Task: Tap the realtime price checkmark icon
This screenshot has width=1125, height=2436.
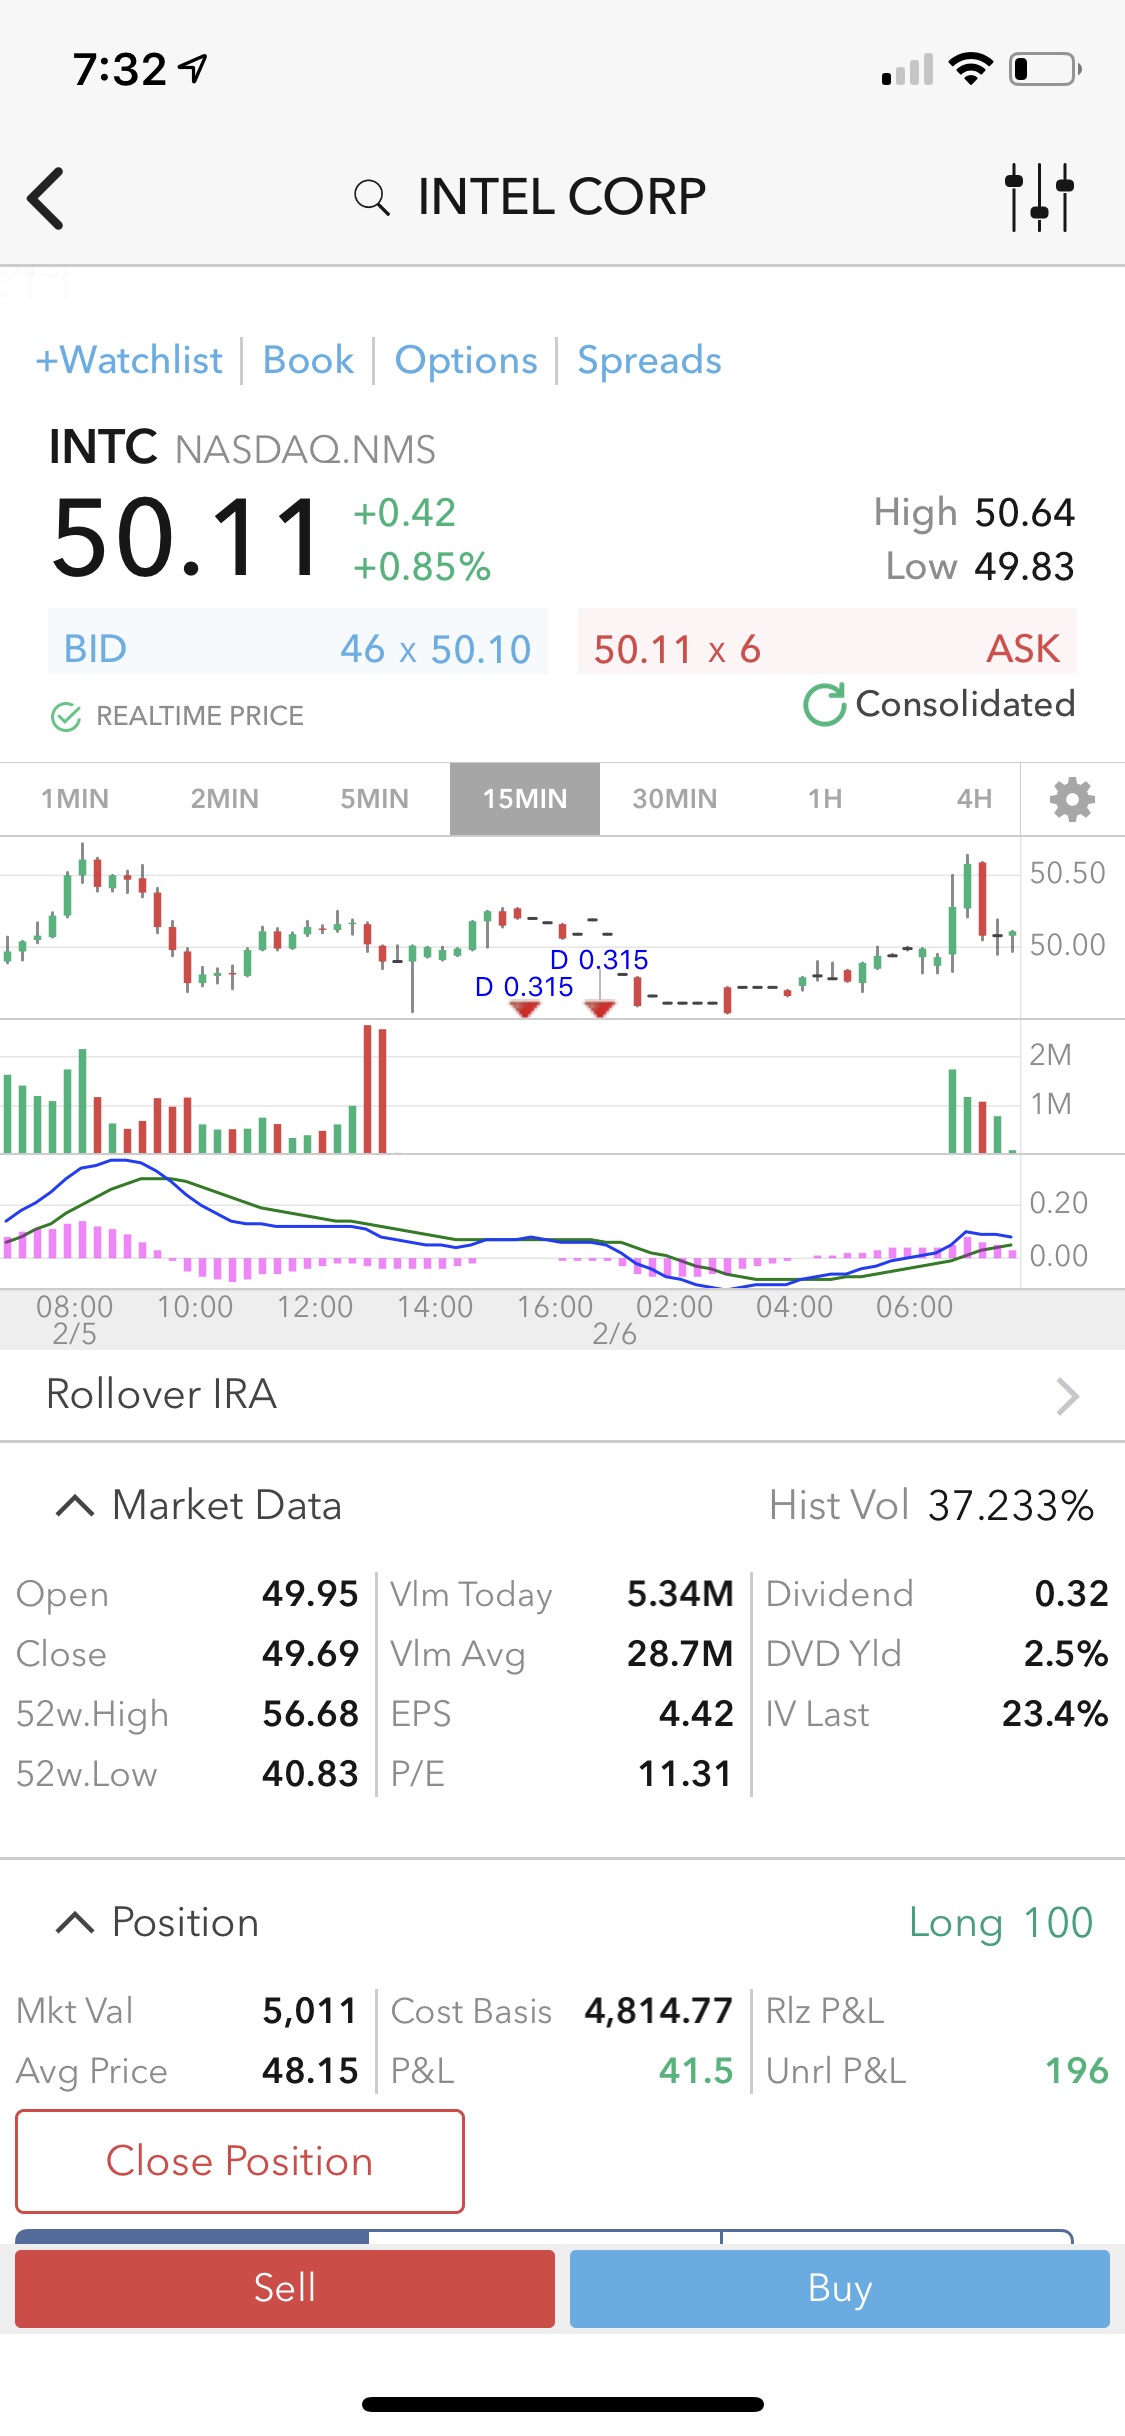Action: [66, 716]
